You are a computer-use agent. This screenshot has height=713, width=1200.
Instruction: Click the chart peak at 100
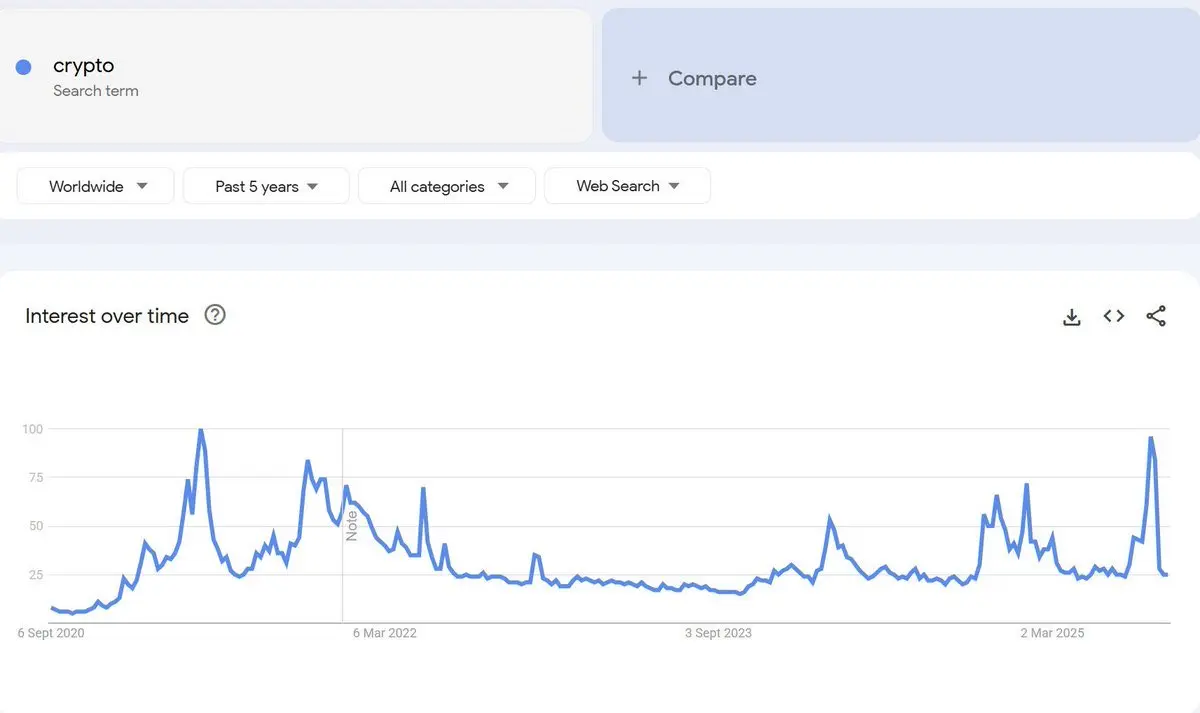point(201,430)
